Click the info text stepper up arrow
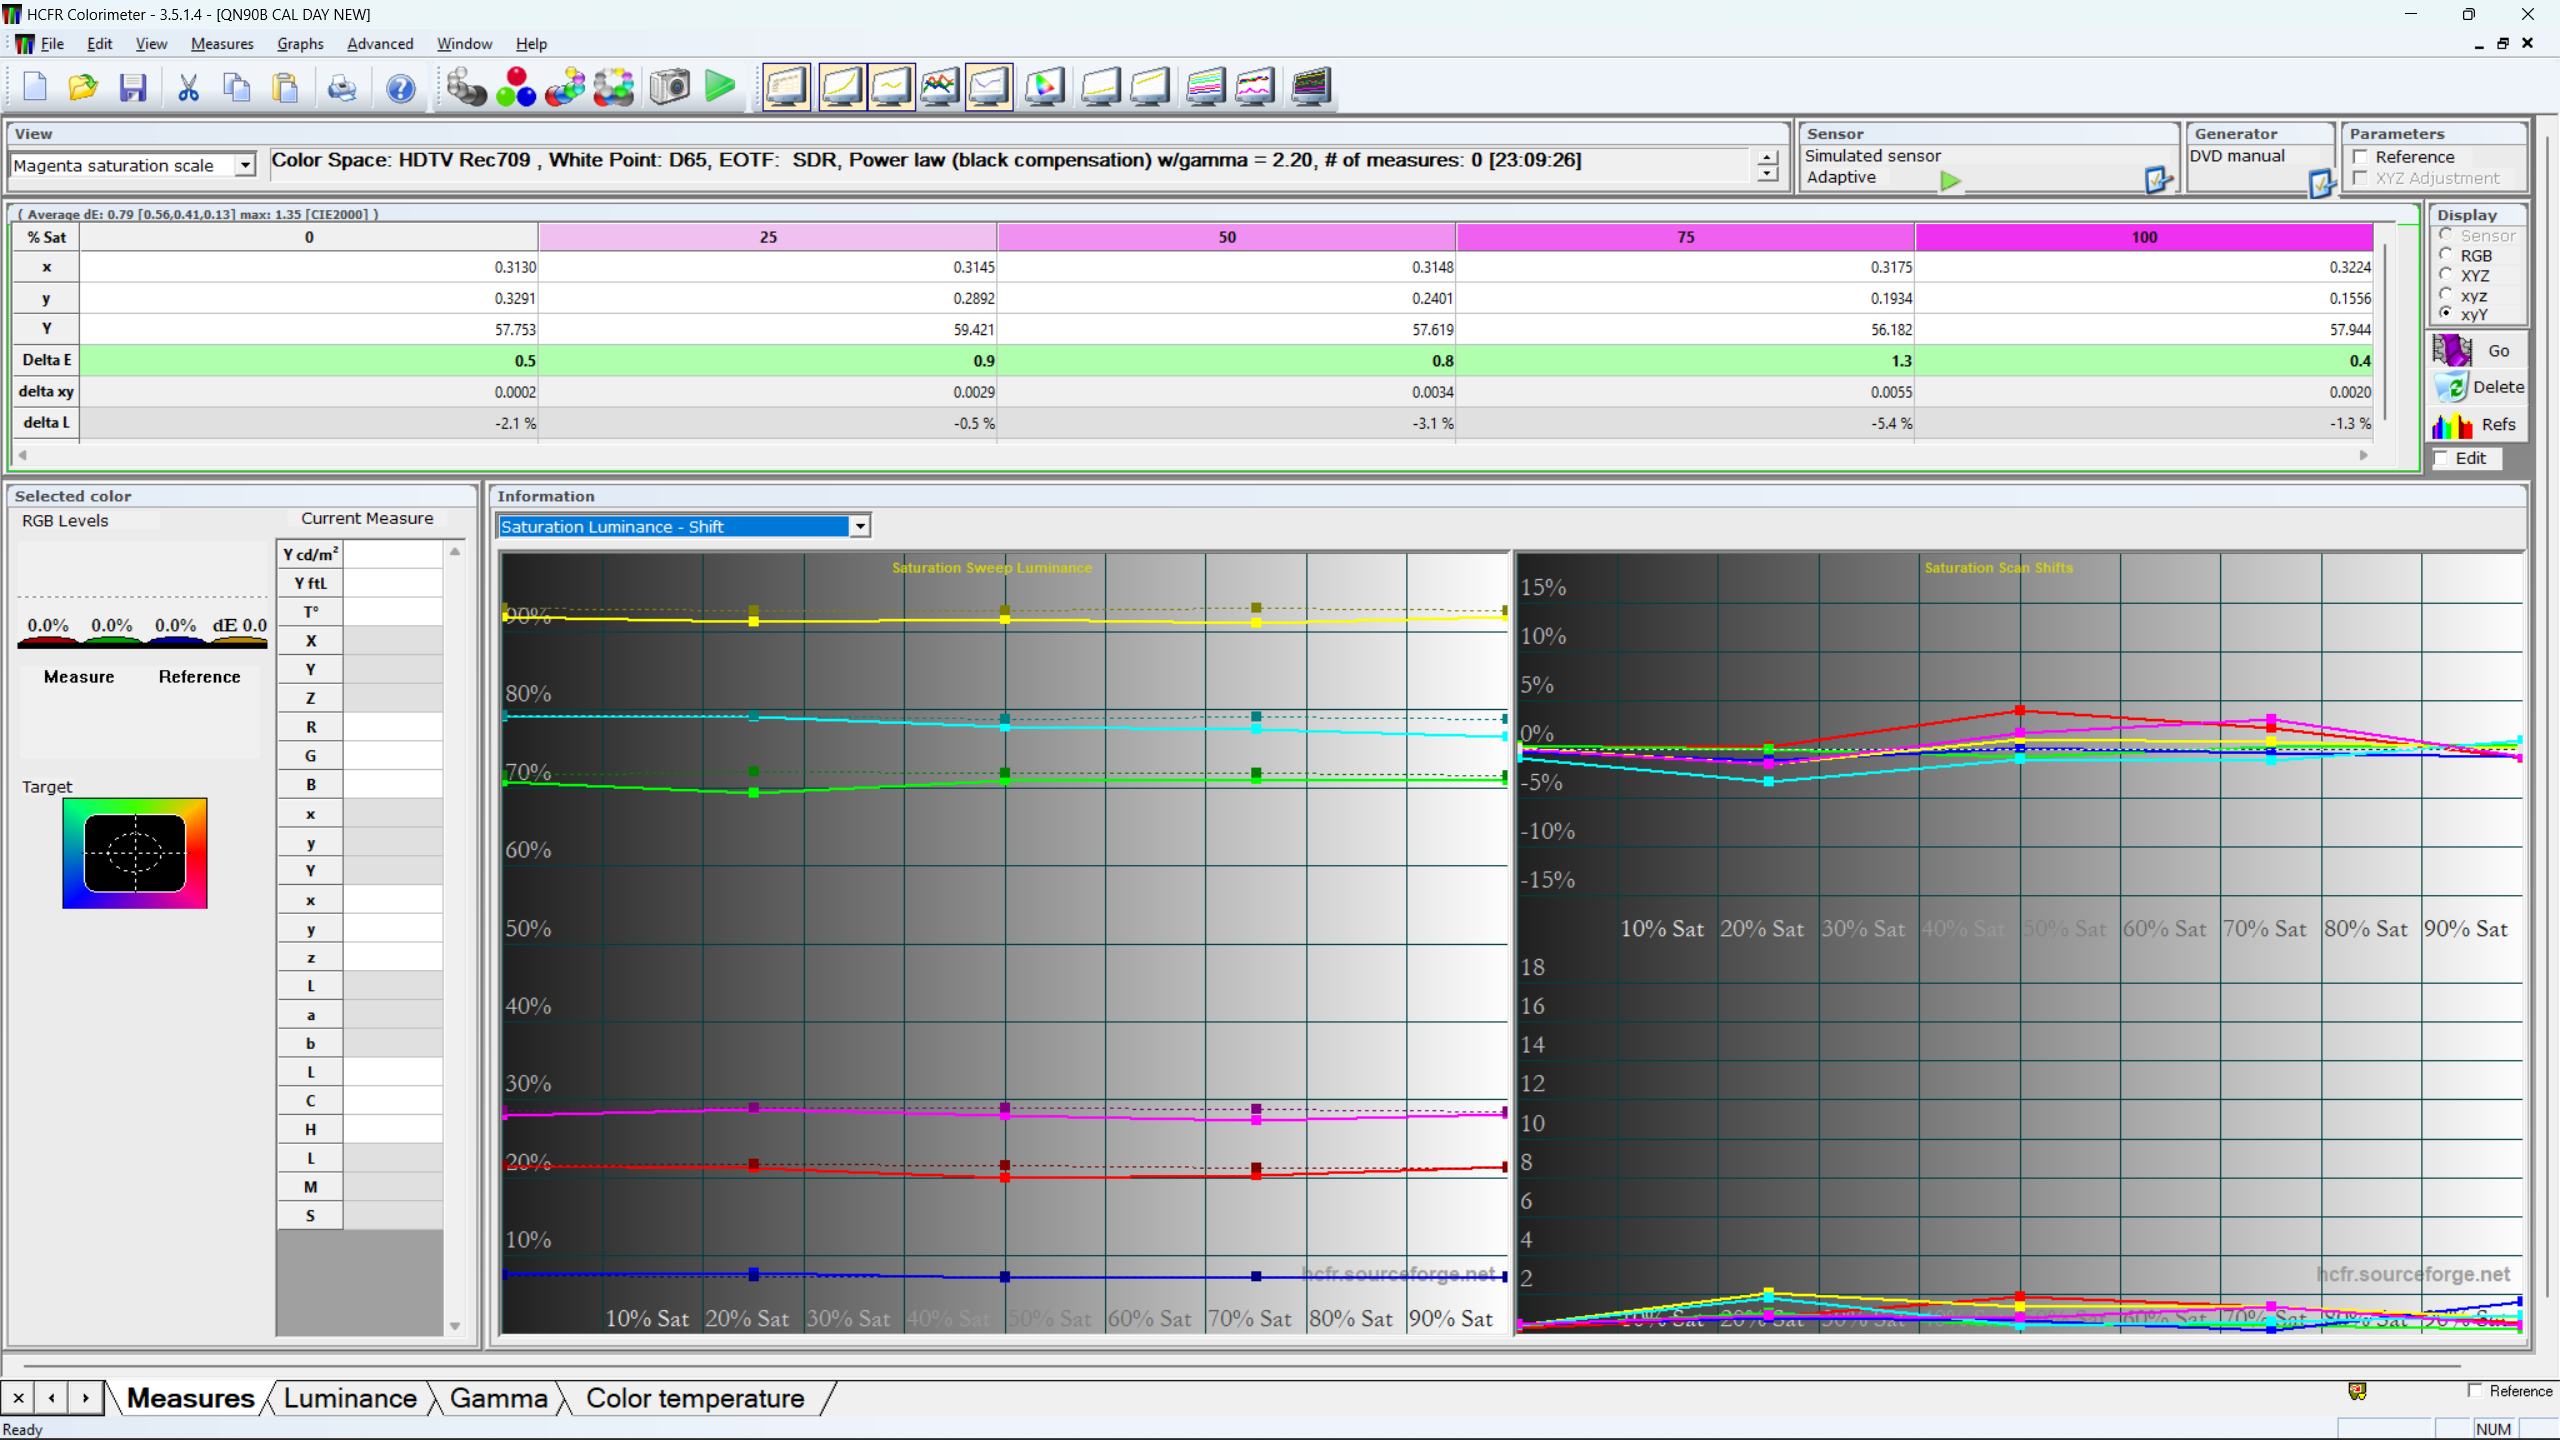The width and height of the screenshot is (2560, 1440). coord(1767,156)
